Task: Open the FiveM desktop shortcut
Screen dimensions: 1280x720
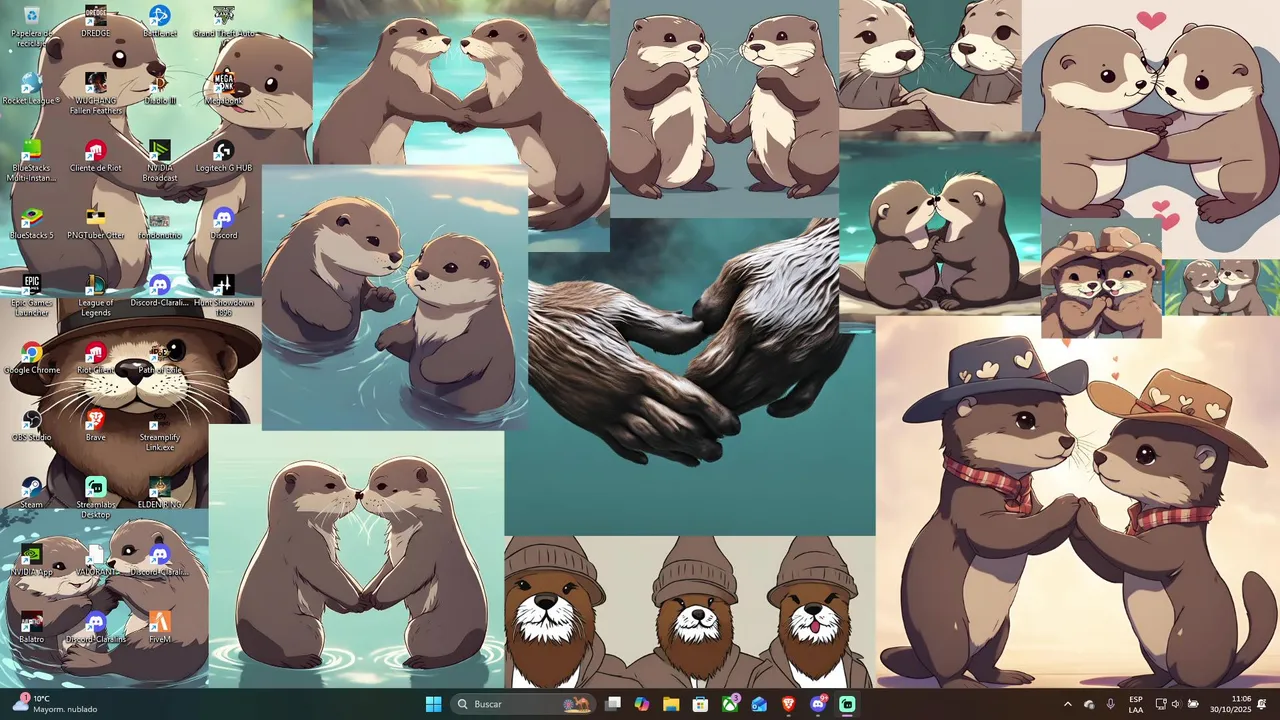Action: pyautogui.click(x=160, y=627)
